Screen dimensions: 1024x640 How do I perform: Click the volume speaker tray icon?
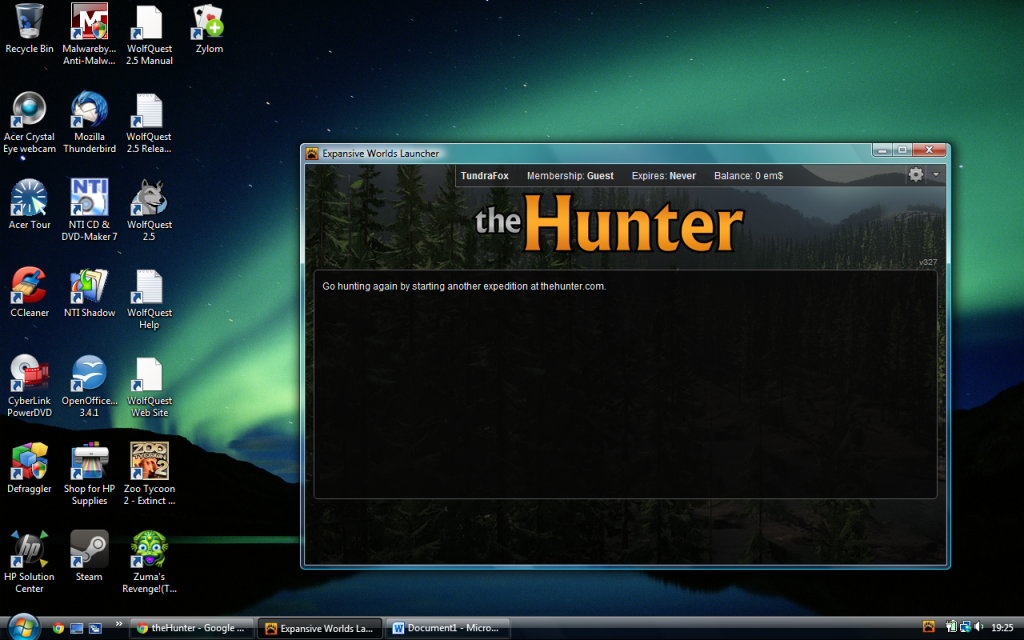click(977, 628)
